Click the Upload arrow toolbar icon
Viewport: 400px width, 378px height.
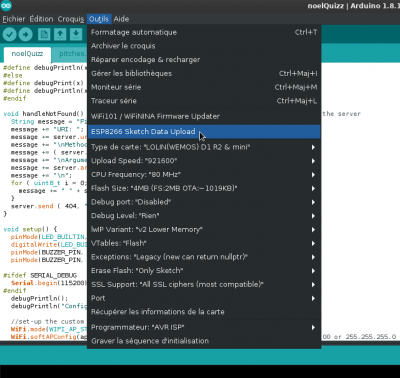pyautogui.click(x=25, y=34)
